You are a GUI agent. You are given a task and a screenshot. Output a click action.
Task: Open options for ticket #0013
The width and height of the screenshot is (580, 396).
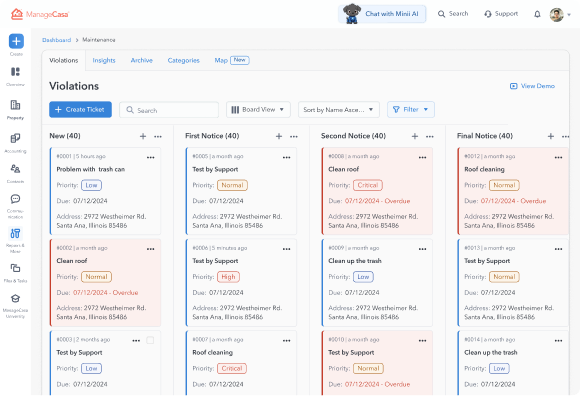pyautogui.click(x=558, y=249)
